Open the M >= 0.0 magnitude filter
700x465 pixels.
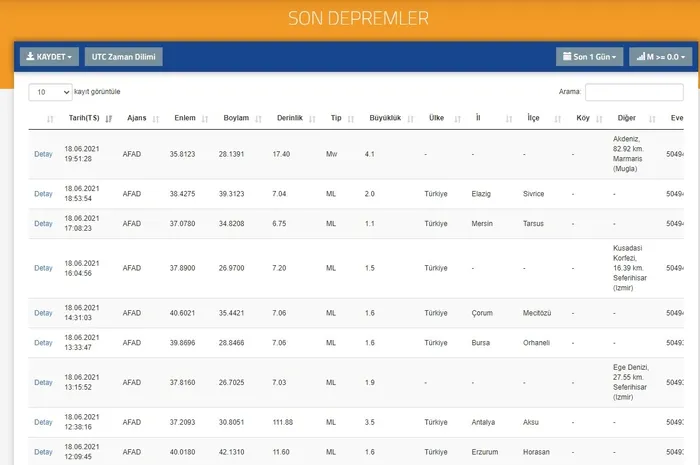tap(661, 57)
